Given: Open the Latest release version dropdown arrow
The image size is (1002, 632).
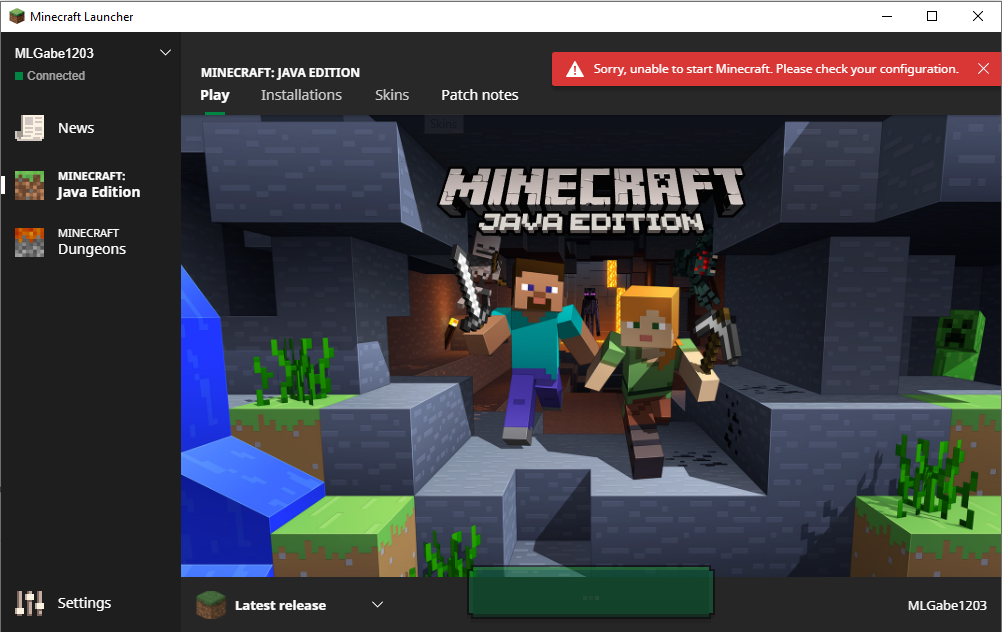Looking at the screenshot, I should (377, 605).
